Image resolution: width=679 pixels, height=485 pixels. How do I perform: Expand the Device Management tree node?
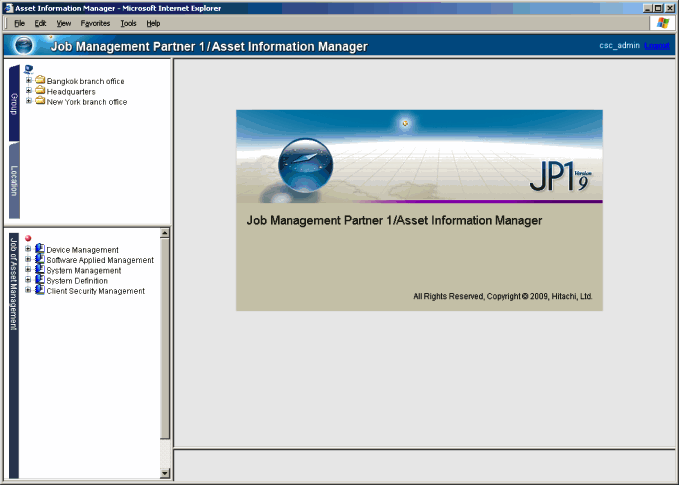pos(28,250)
